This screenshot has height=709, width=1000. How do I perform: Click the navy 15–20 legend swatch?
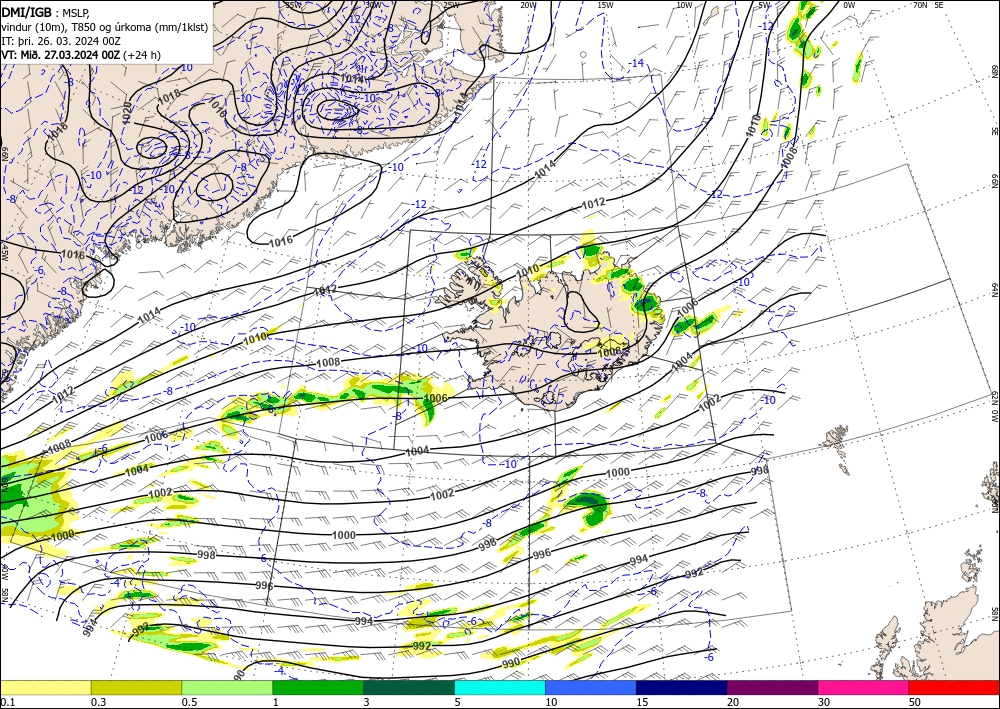[x=682, y=687]
